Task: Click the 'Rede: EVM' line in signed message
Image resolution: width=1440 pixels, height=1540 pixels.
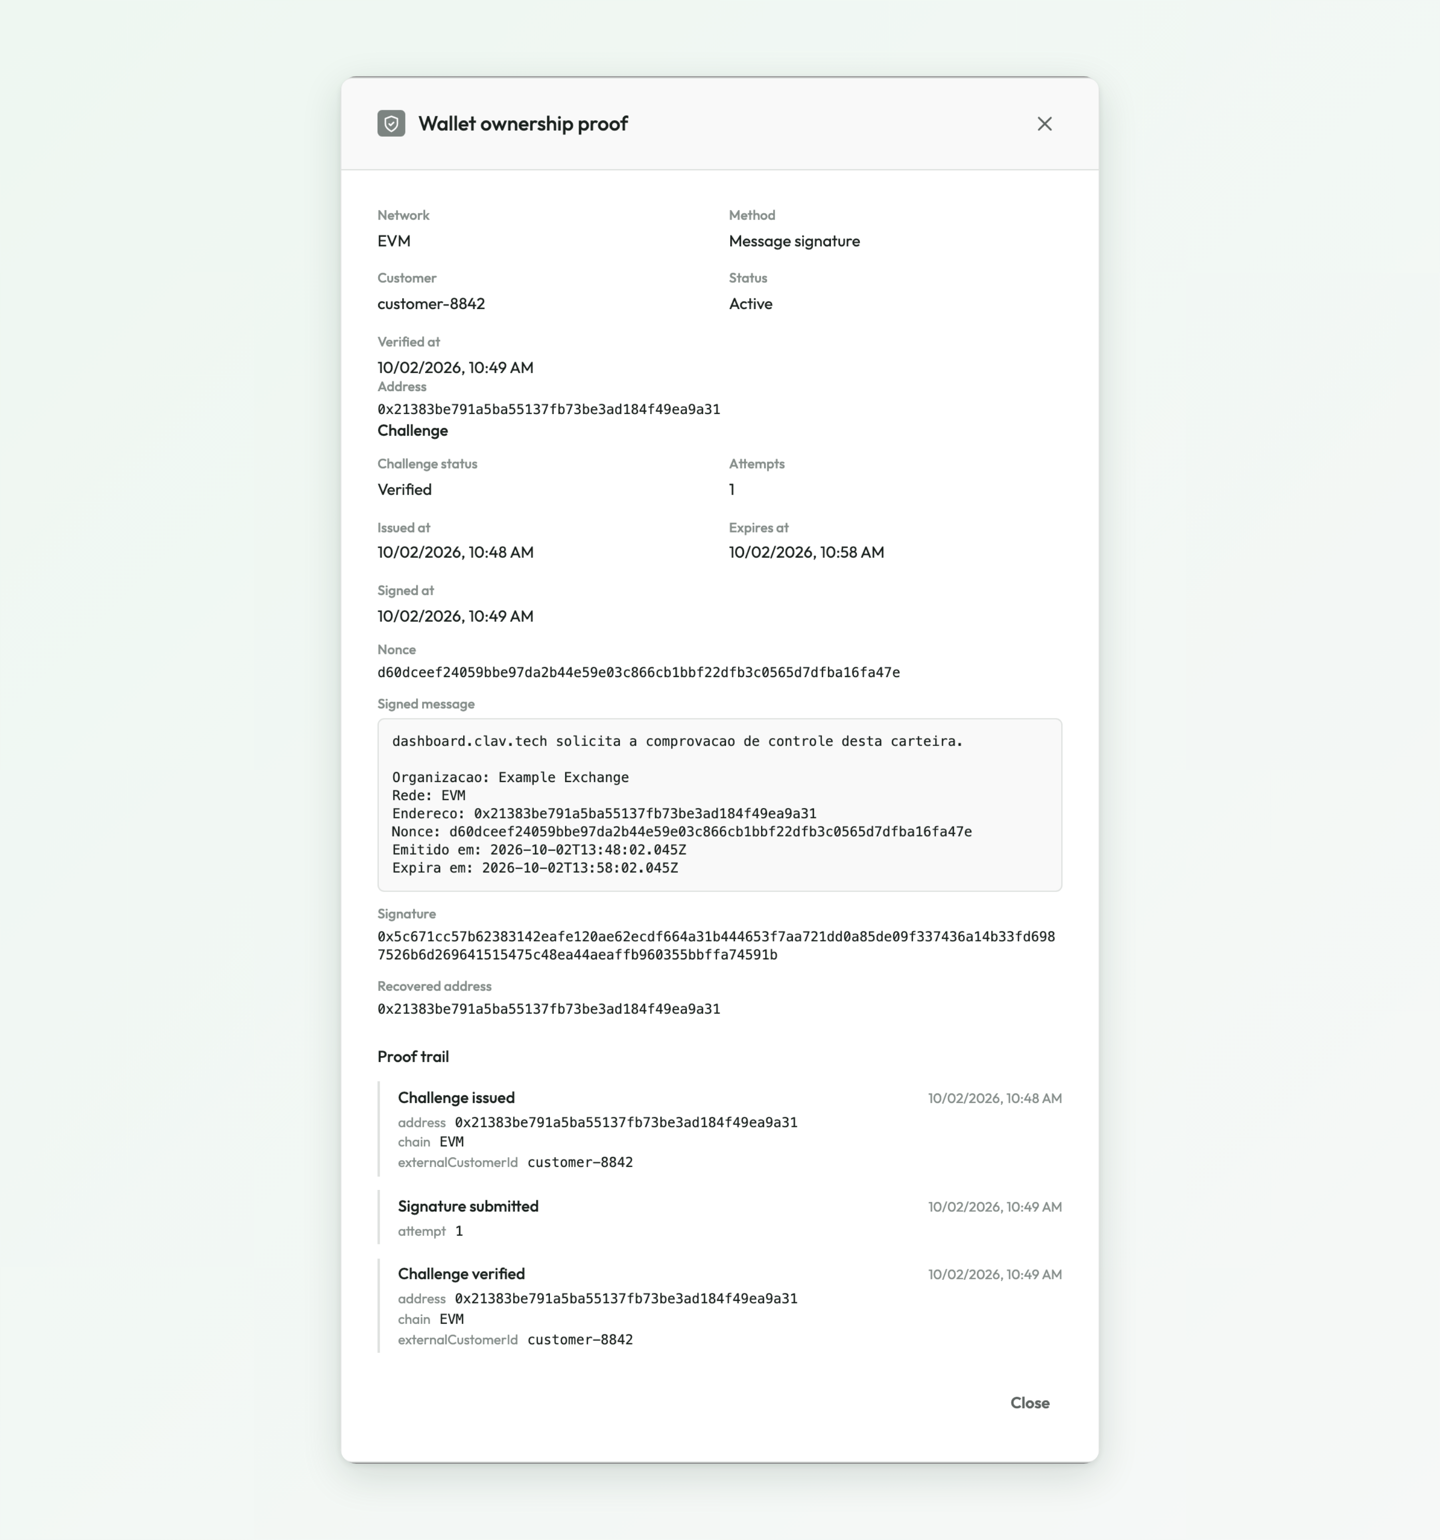Action: tap(429, 795)
